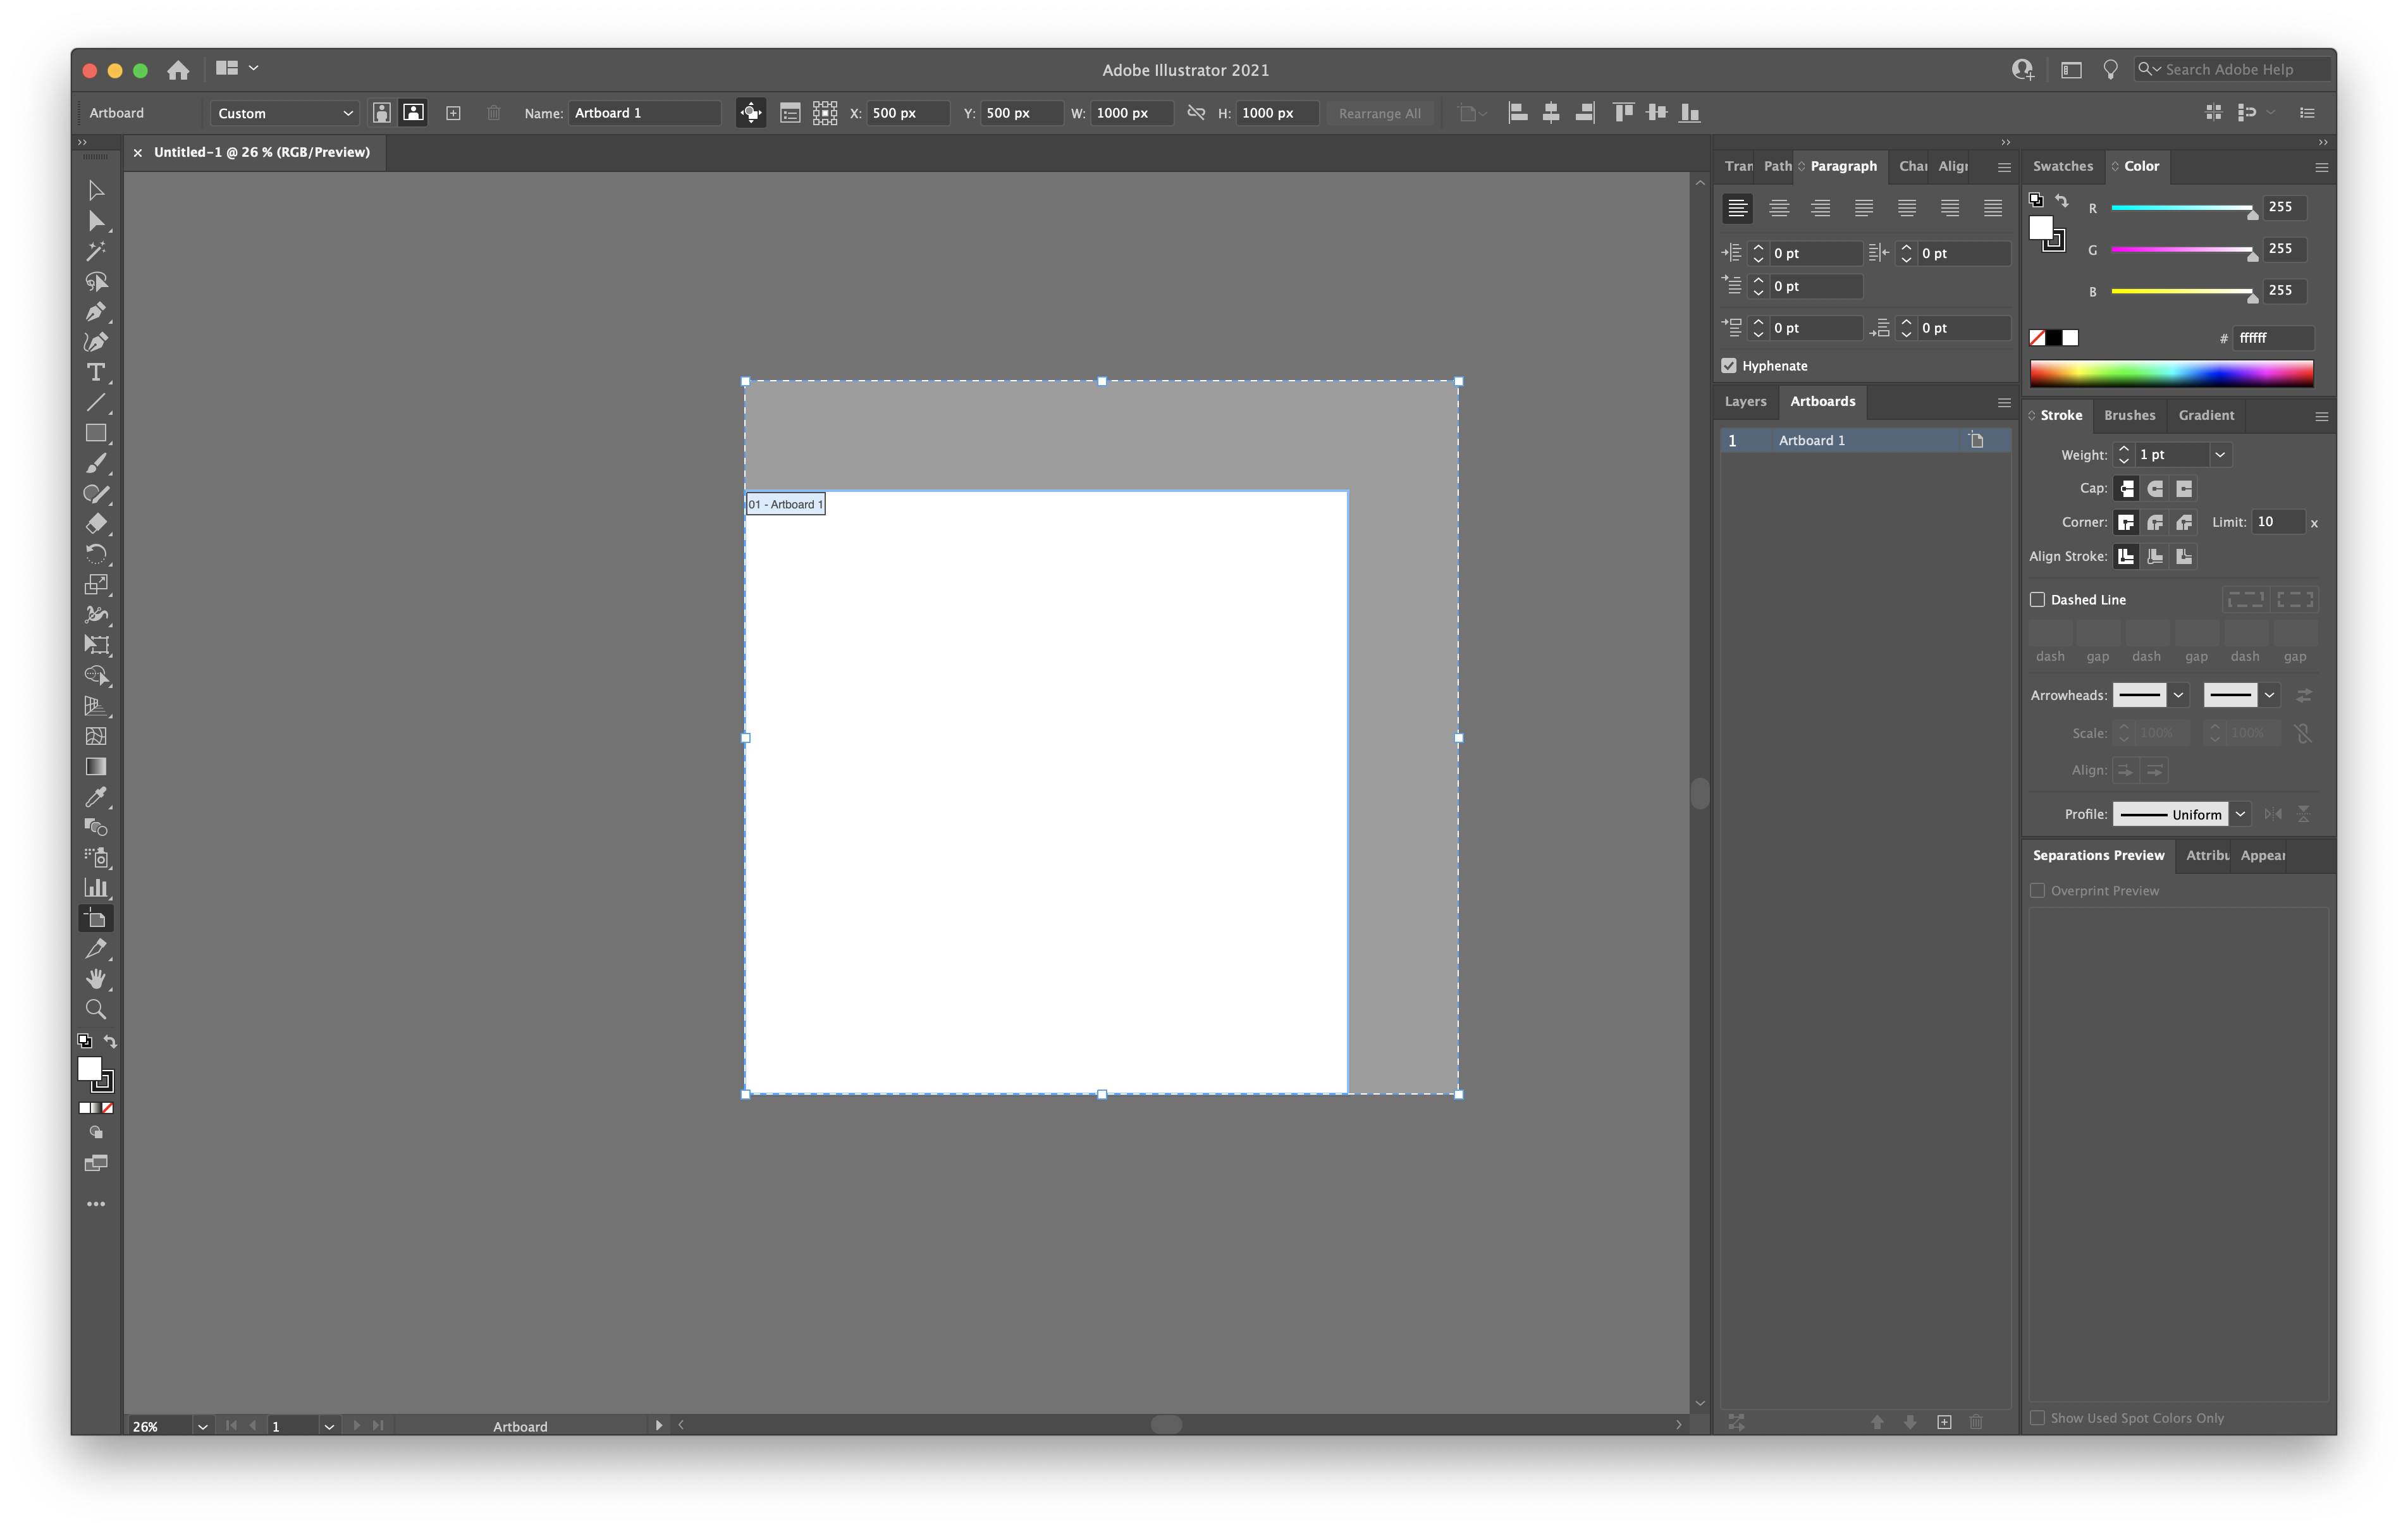Open Artboard Options icon in control bar
Viewport: 2408px width, 1529px height.
tap(790, 113)
